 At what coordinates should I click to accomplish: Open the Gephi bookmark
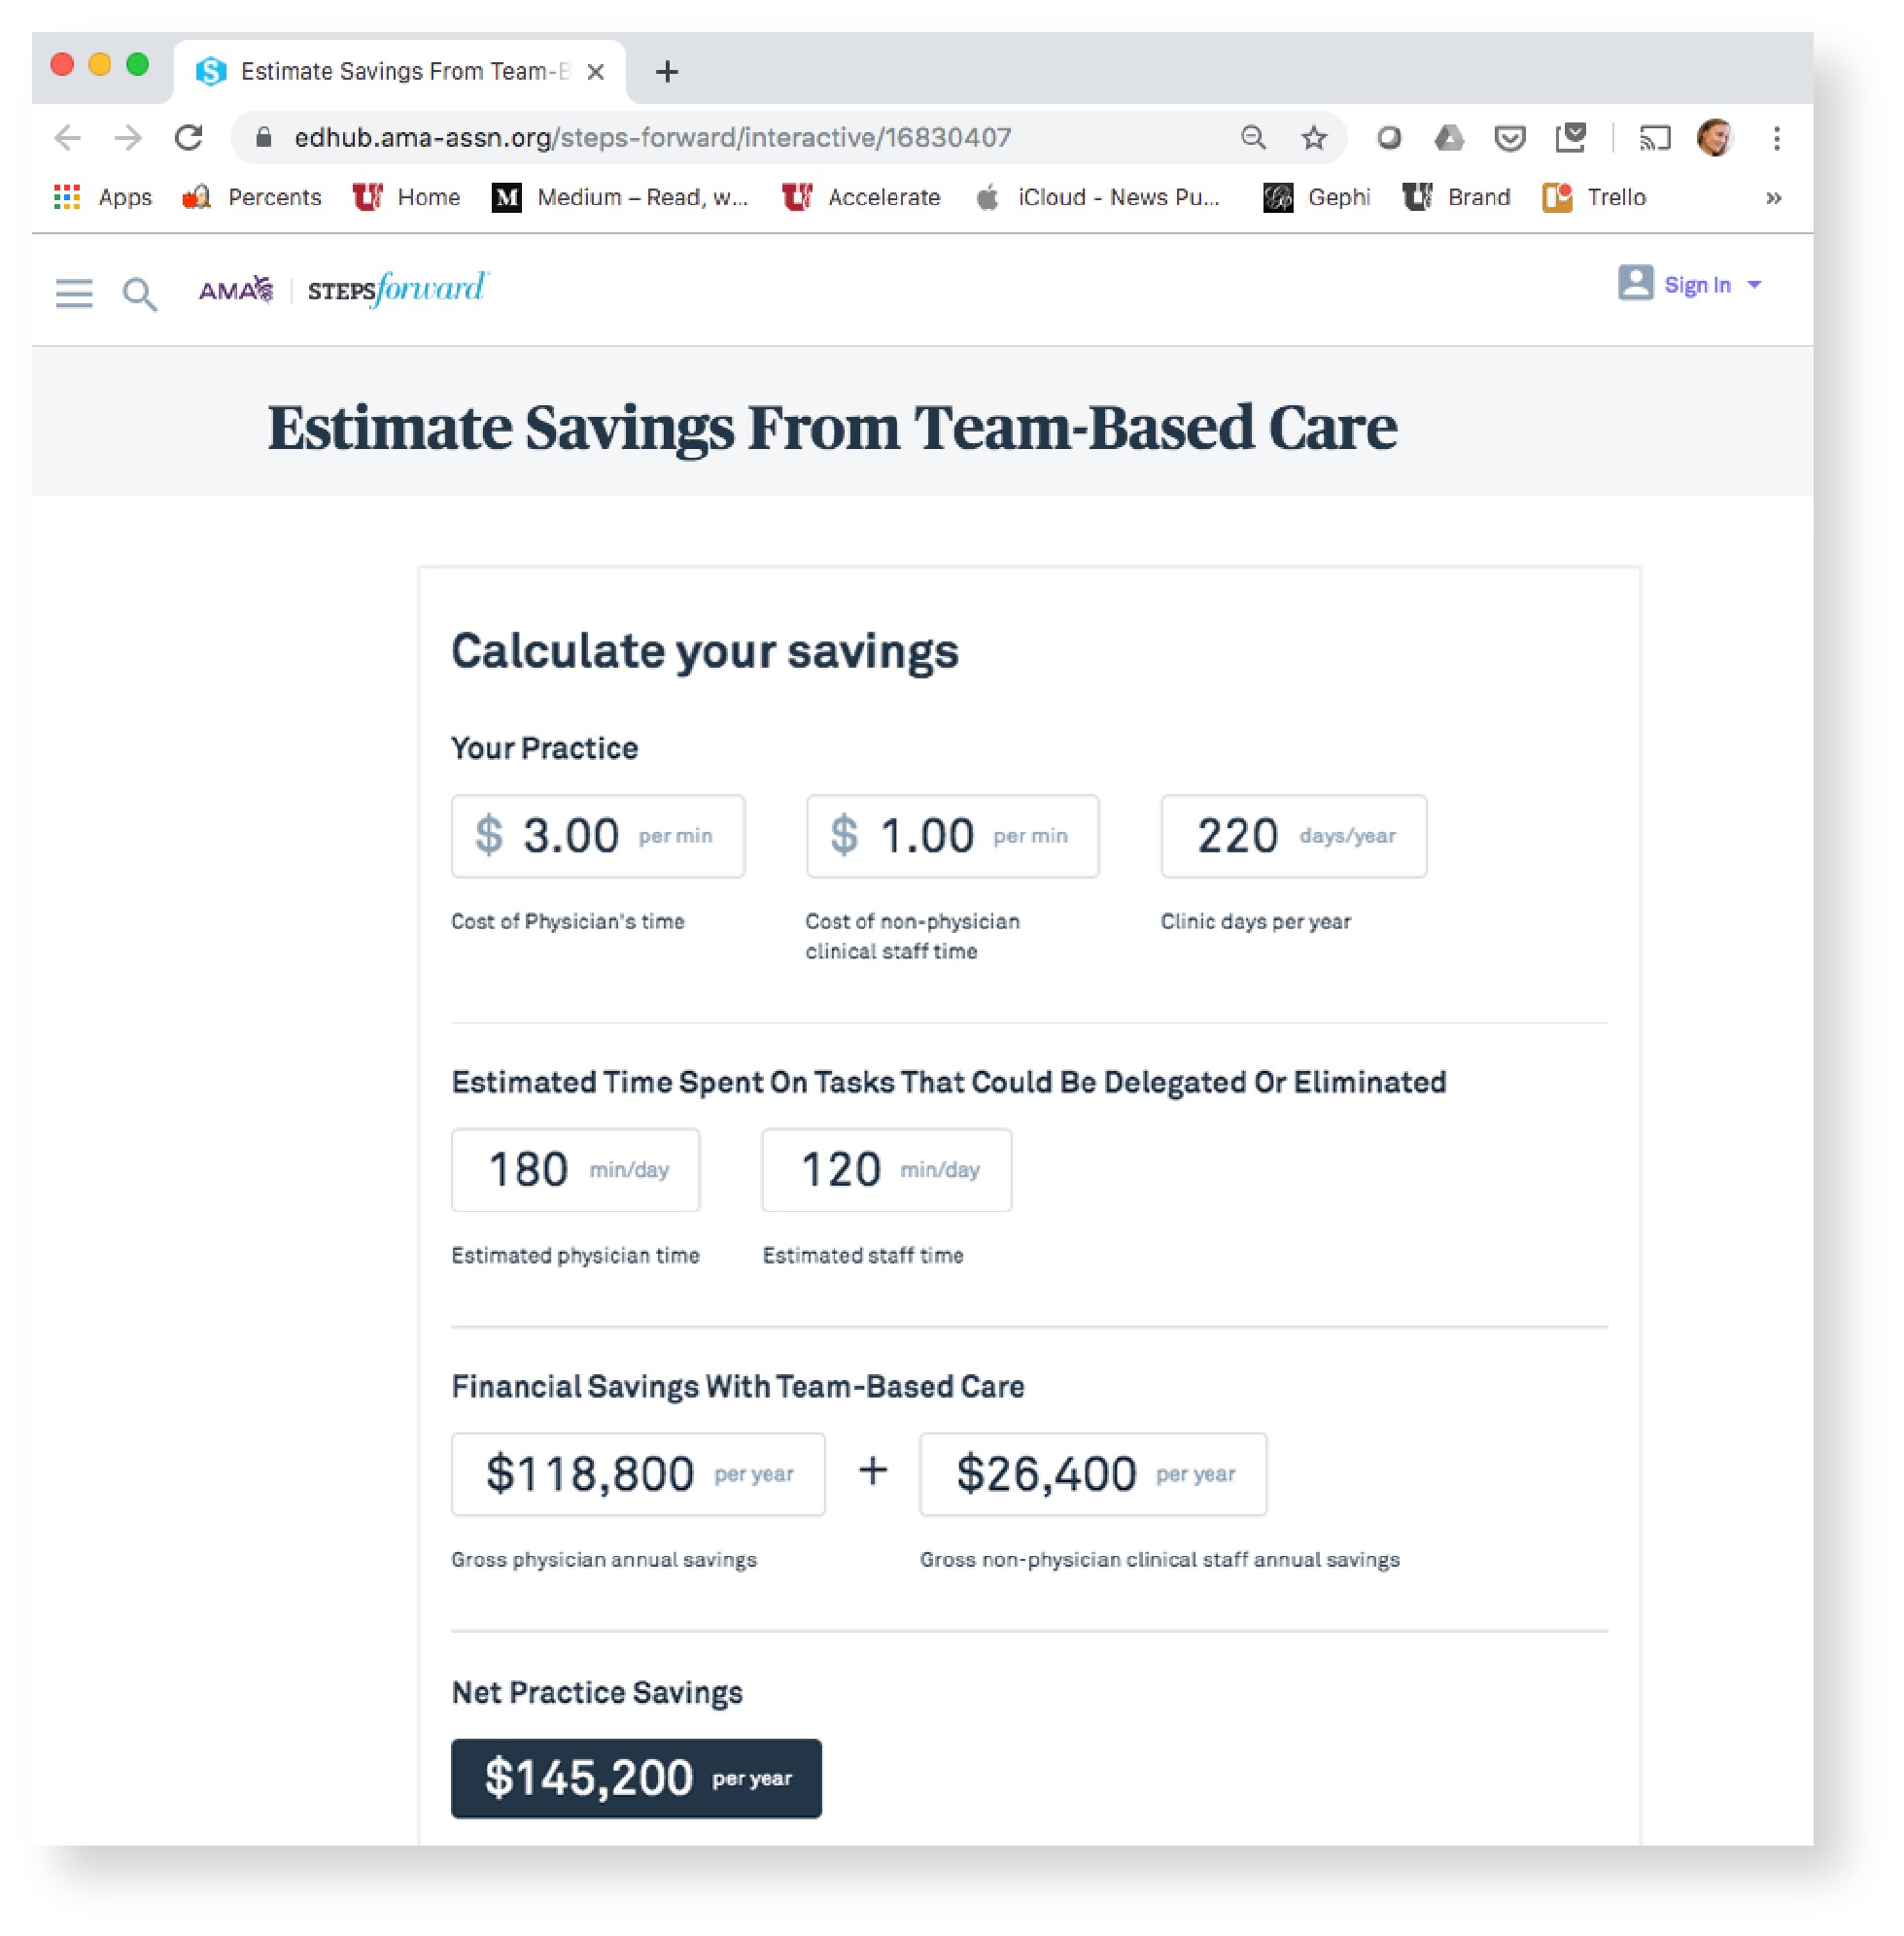coord(1317,198)
